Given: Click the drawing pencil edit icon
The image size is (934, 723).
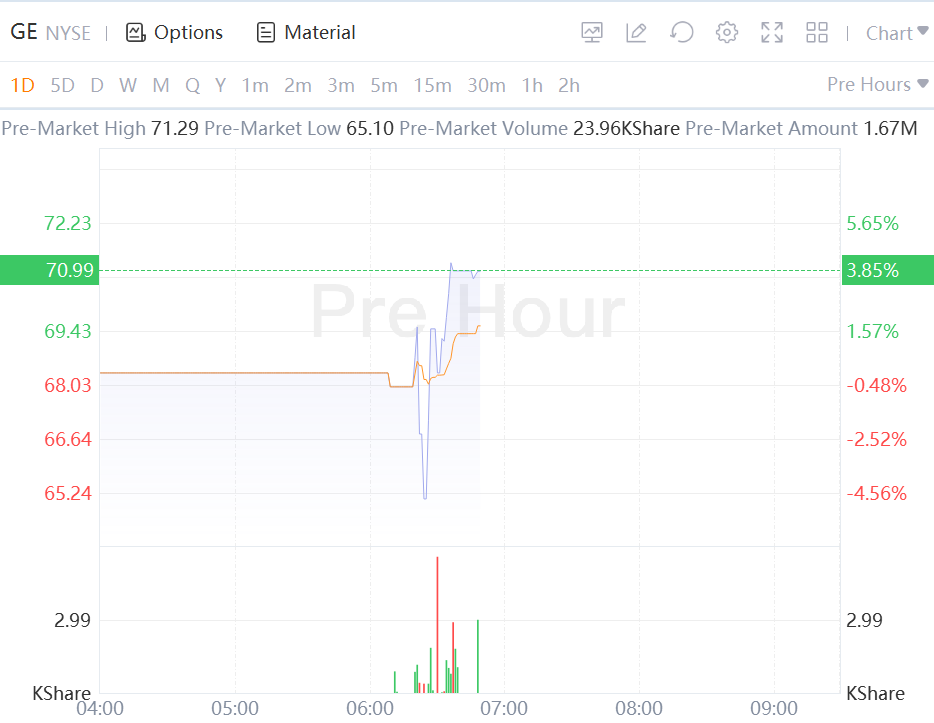Looking at the screenshot, I should pyautogui.click(x=636, y=33).
